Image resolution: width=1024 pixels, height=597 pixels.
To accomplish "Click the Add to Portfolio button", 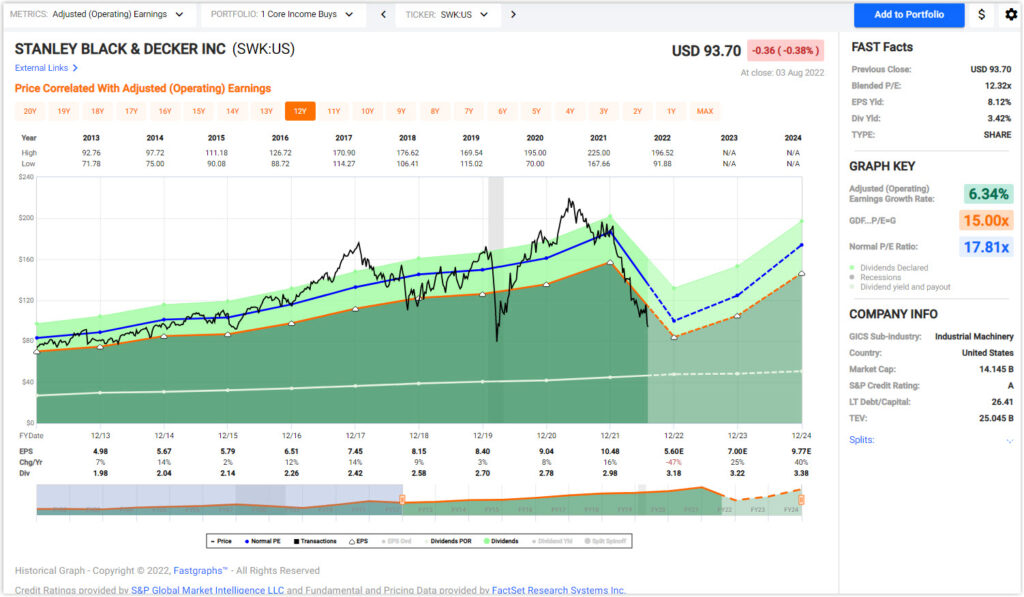I will point(908,14).
